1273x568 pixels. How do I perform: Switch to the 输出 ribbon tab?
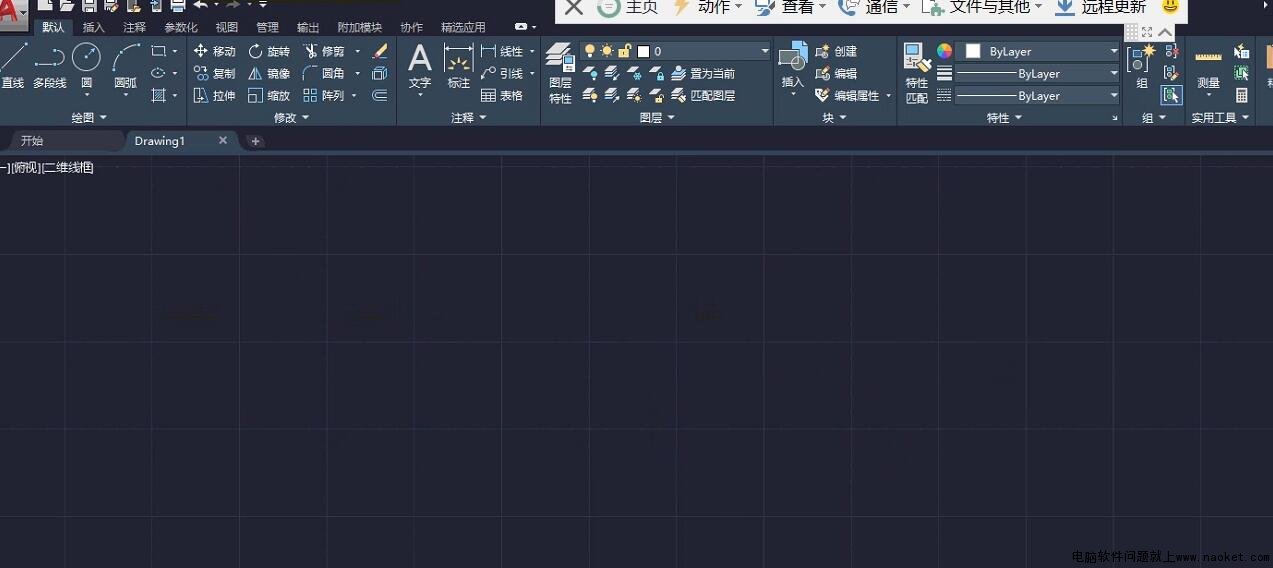point(308,28)
